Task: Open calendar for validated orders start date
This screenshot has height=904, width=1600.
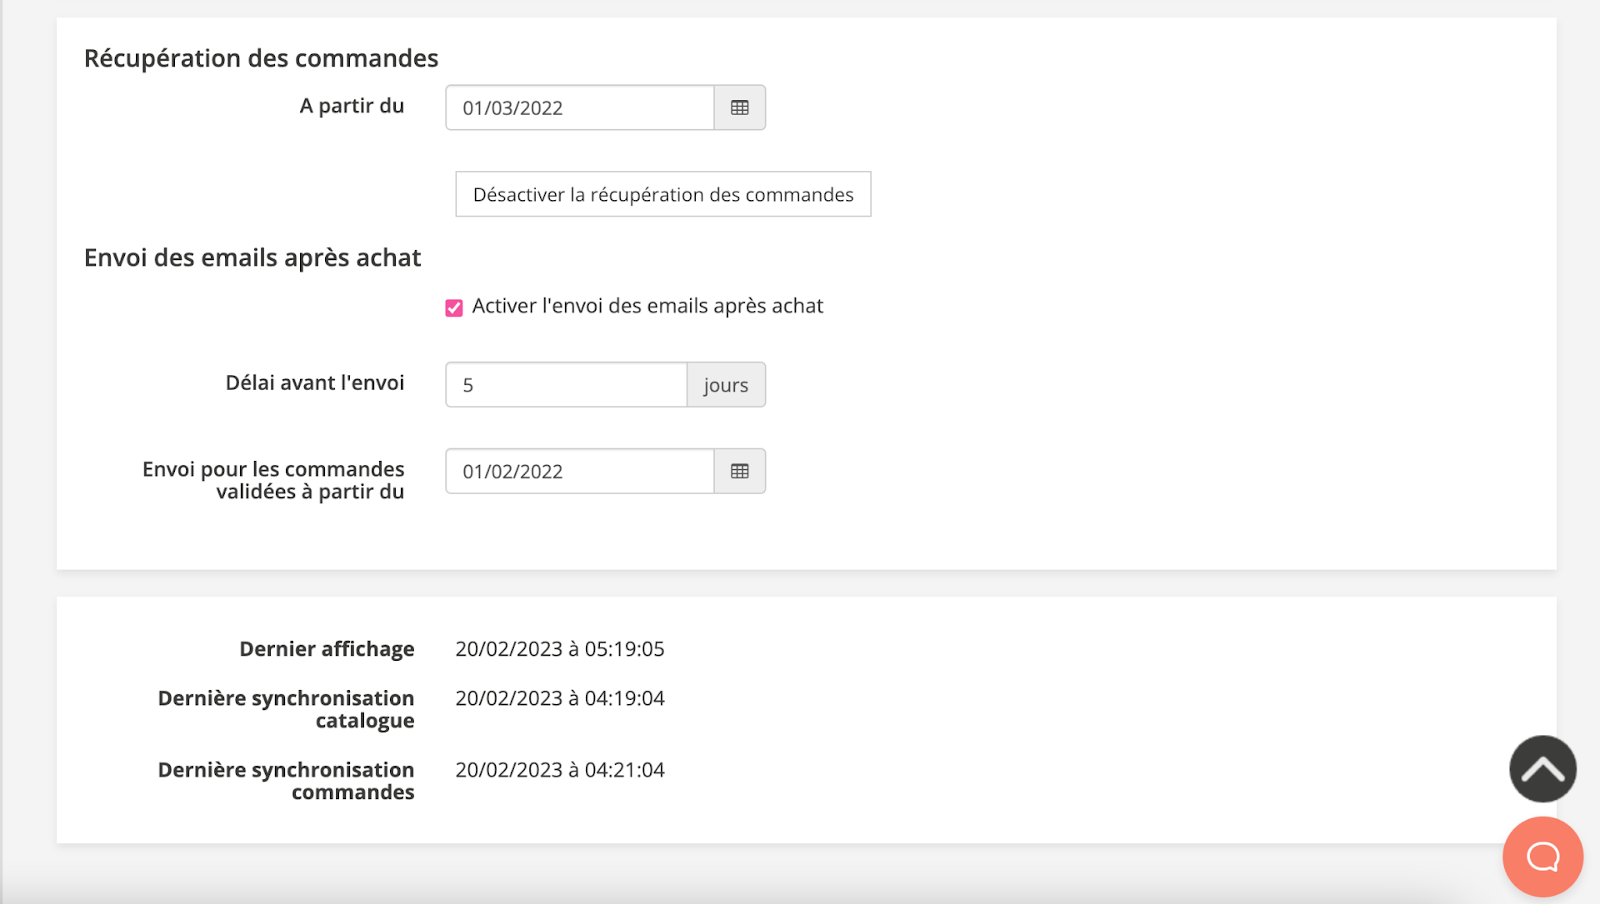Action: pos(739,471)
